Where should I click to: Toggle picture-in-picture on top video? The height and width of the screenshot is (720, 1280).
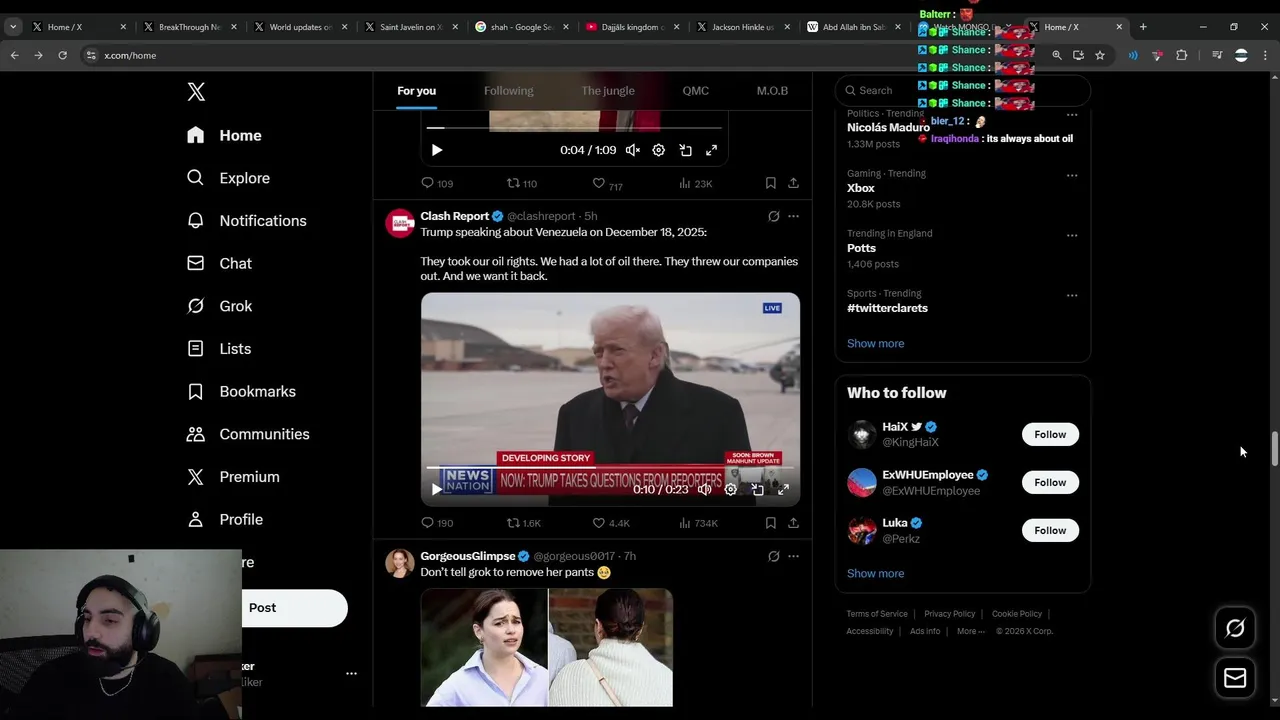pos(685,150)
